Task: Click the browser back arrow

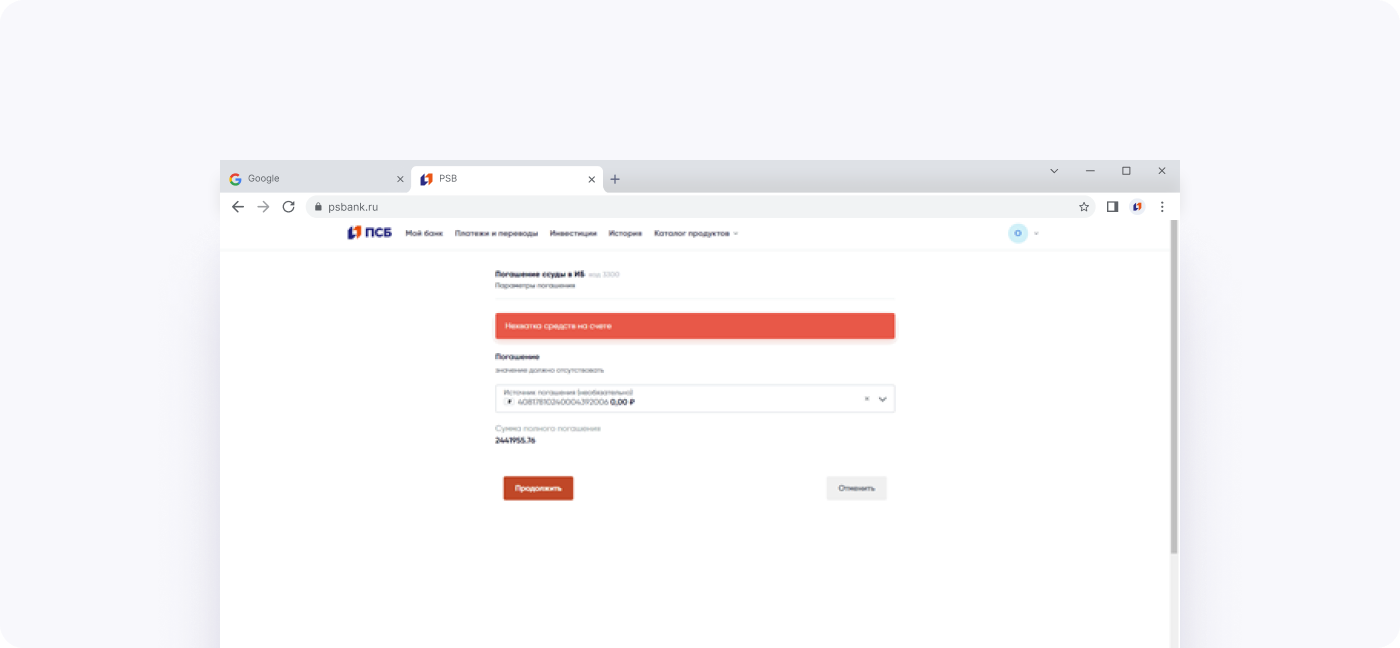Action: tap(237, 207)
